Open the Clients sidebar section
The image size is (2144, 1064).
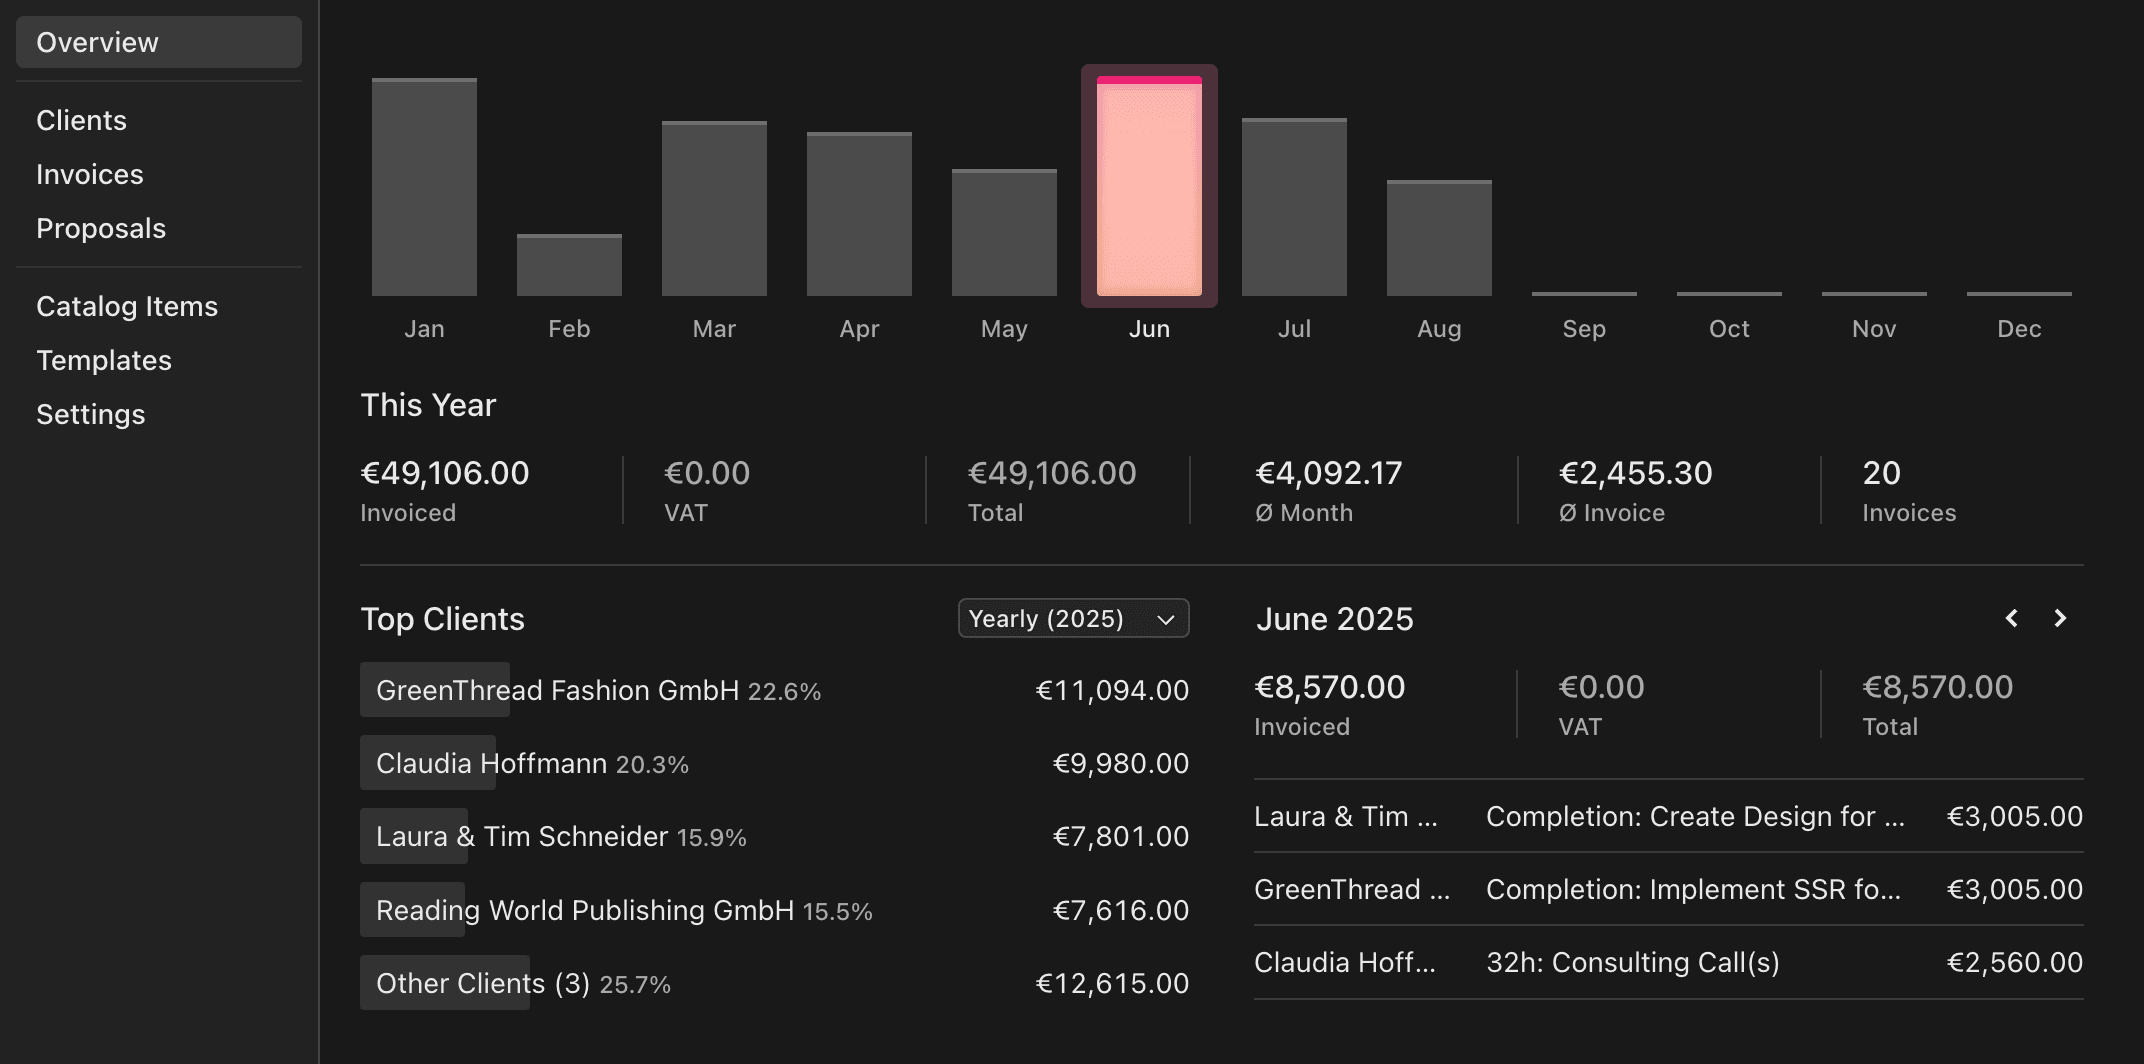click(x=81, y=120)
